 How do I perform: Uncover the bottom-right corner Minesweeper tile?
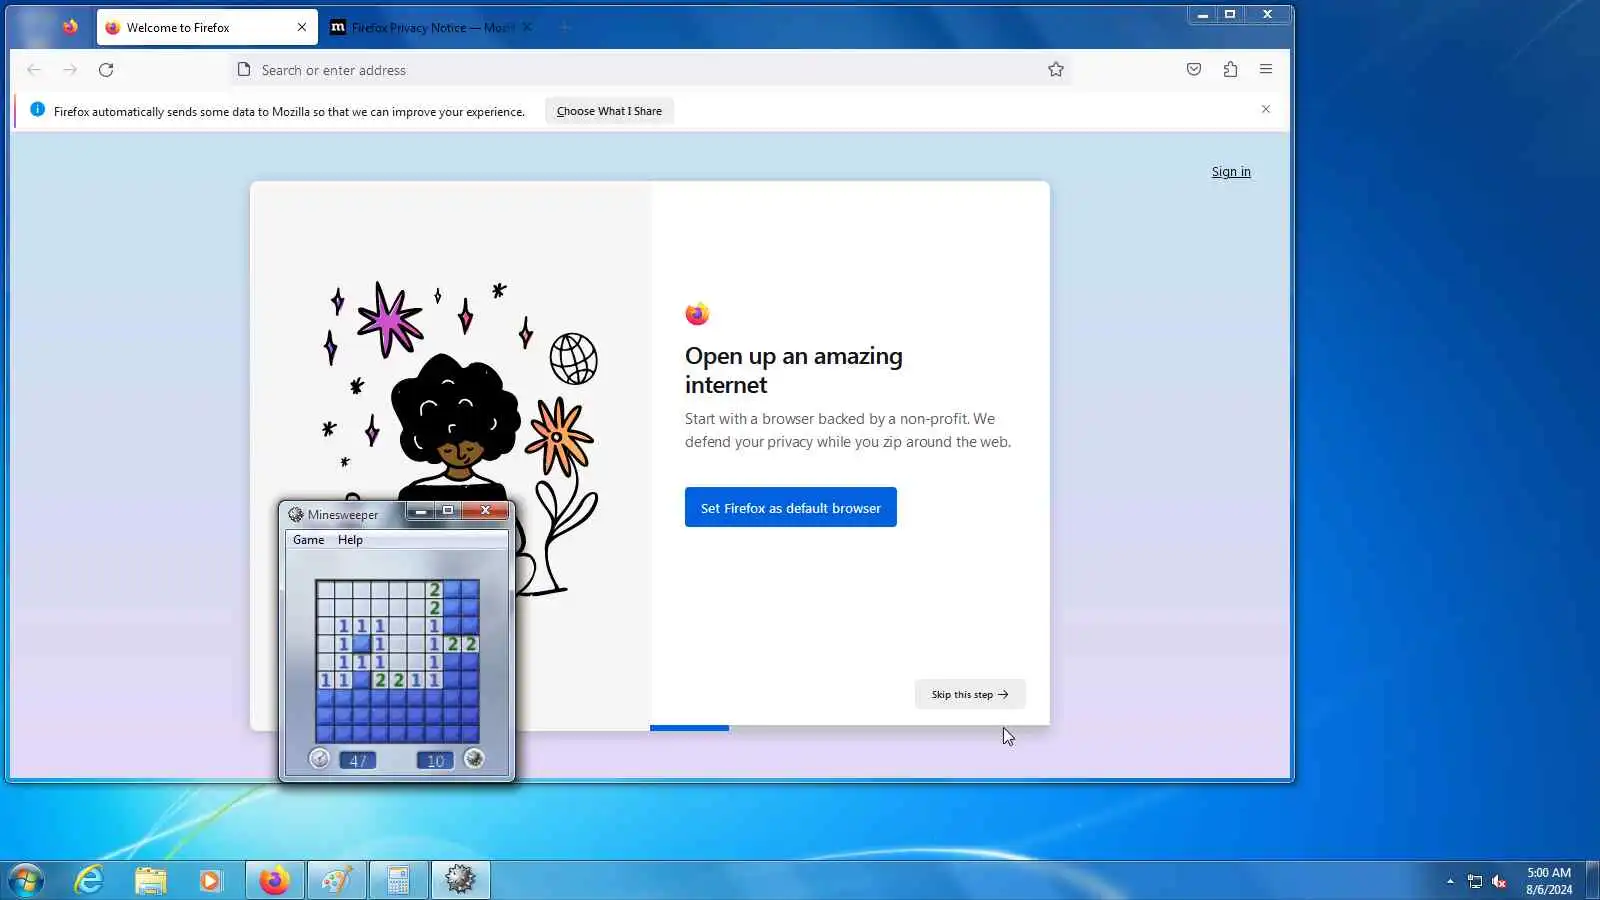471,735
